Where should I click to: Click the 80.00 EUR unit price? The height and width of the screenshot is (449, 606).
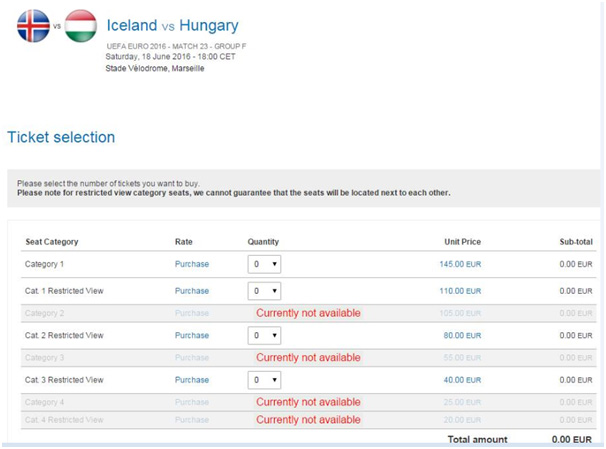(462, 335)
